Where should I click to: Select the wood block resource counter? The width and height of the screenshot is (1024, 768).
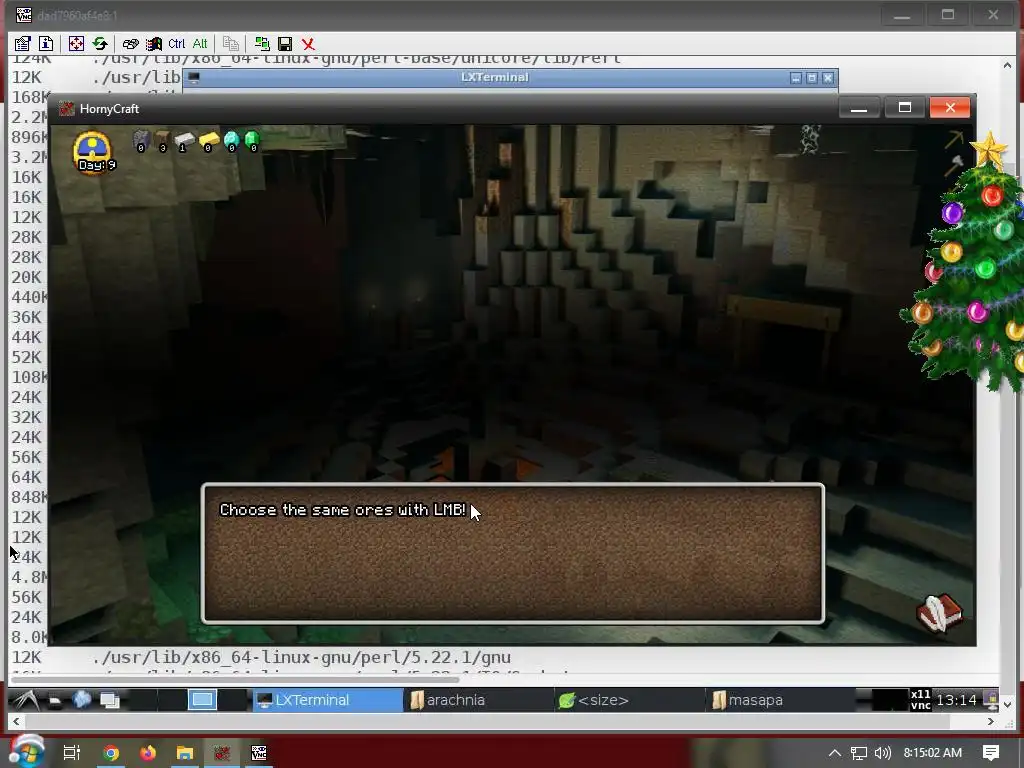(163, 140)
